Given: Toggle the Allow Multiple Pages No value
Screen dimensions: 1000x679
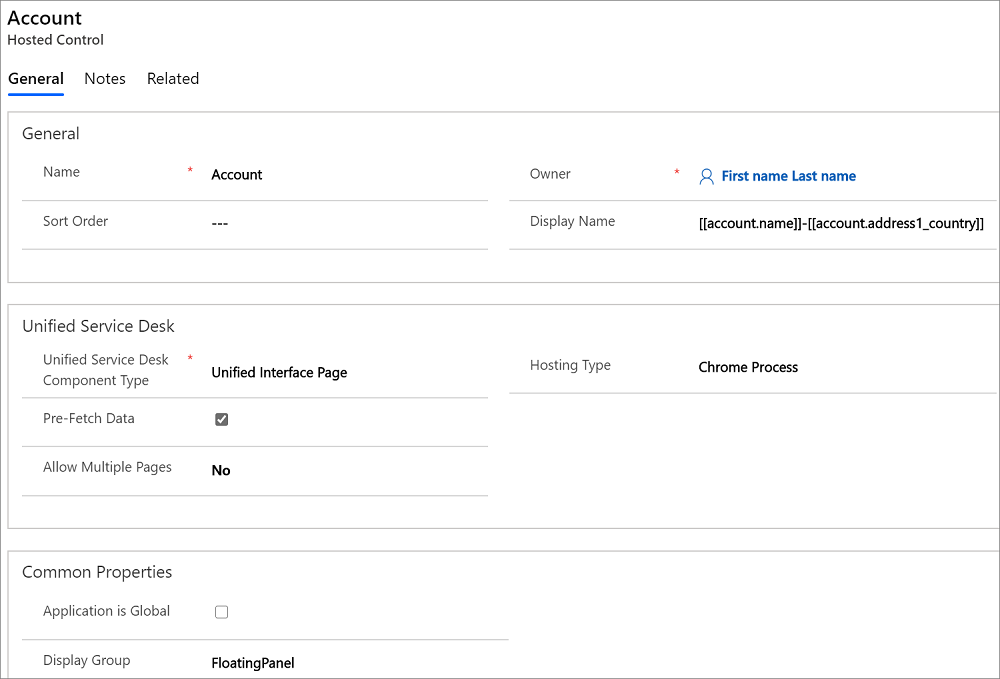Looking at the screenshot, I should click(x=221, y=471).
